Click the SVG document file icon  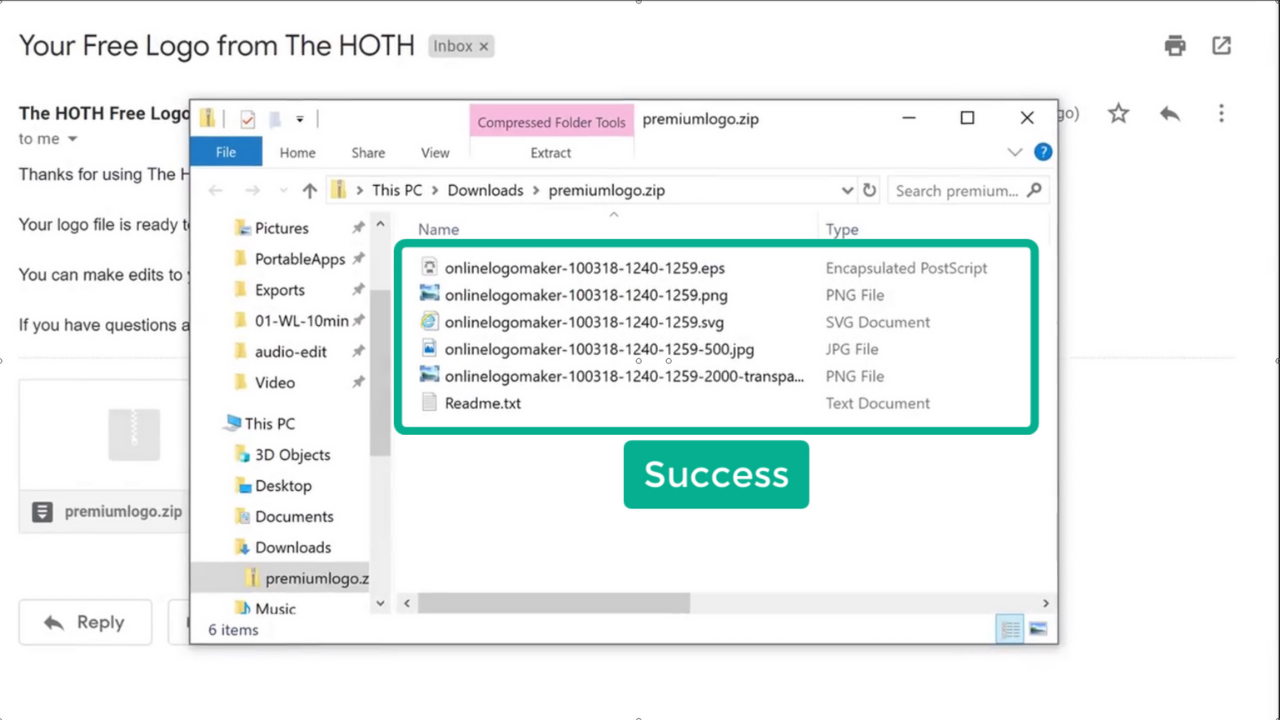coord(429,322)
